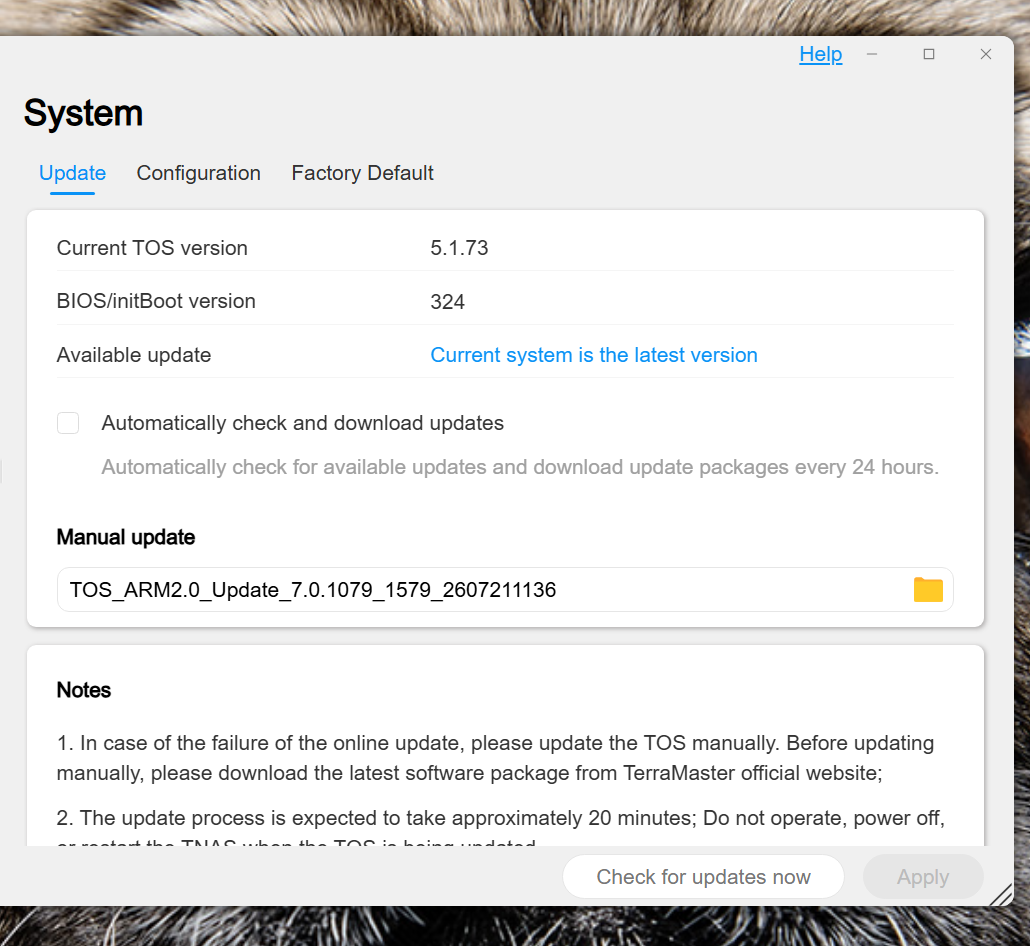Grab the resize grip at window corner
1030x946 pixels.
pos(1001,894)
